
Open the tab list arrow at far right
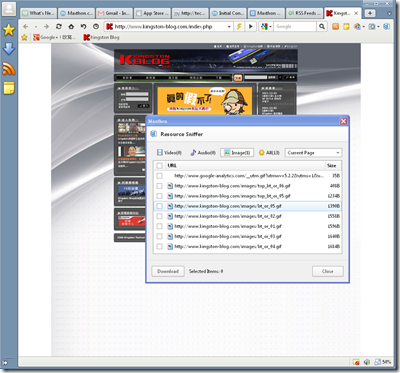point(389,14)
